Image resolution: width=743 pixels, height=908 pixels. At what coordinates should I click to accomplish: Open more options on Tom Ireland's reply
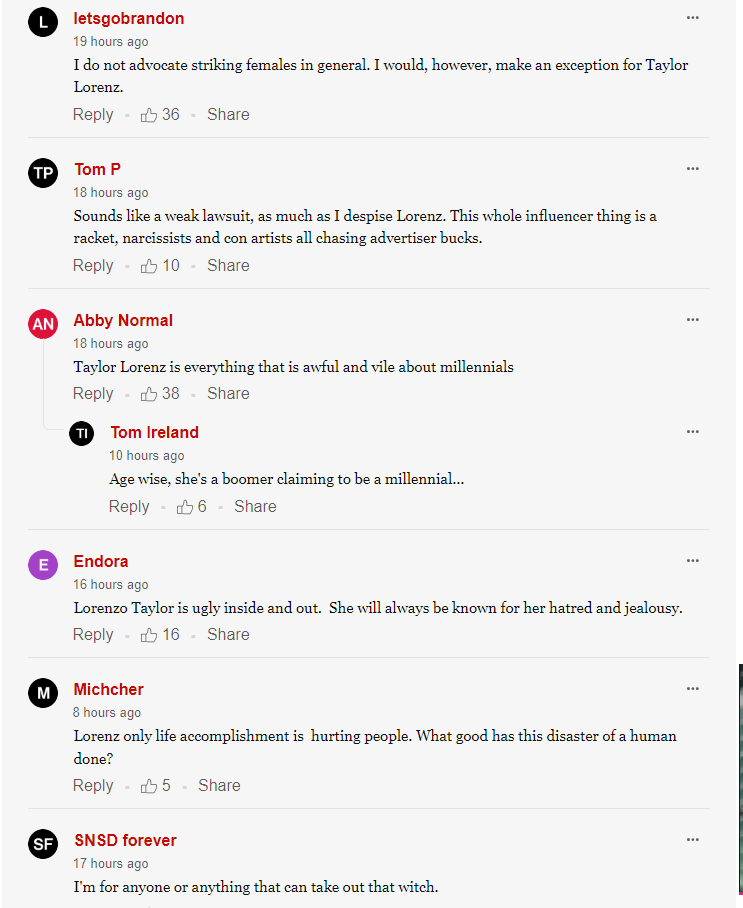[x=693, y=432]
